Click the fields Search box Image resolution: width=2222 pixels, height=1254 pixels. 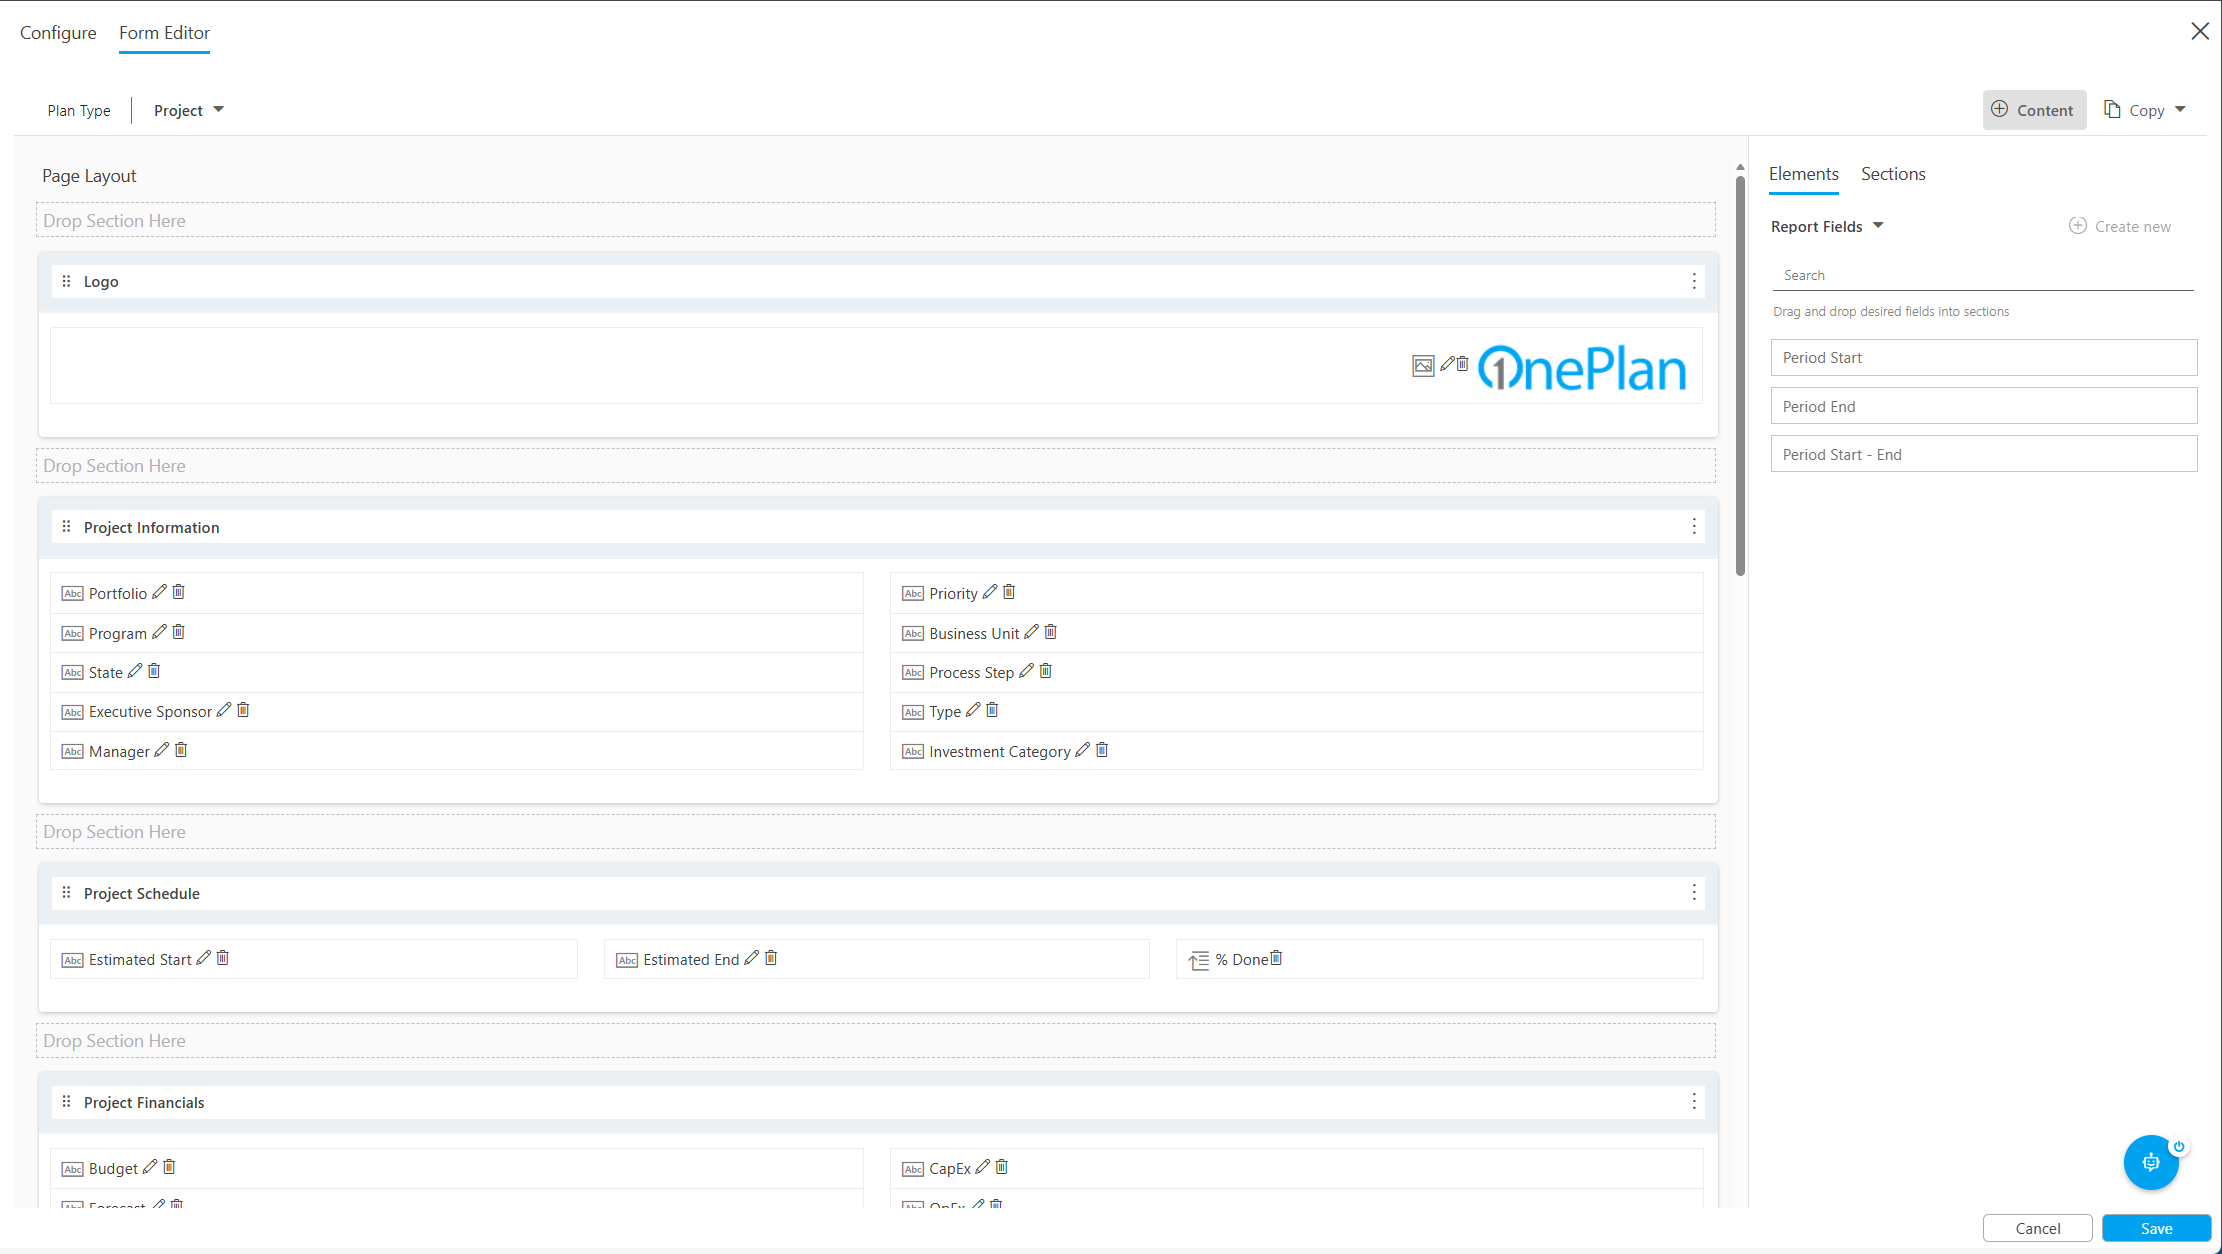pos(1983,275)
